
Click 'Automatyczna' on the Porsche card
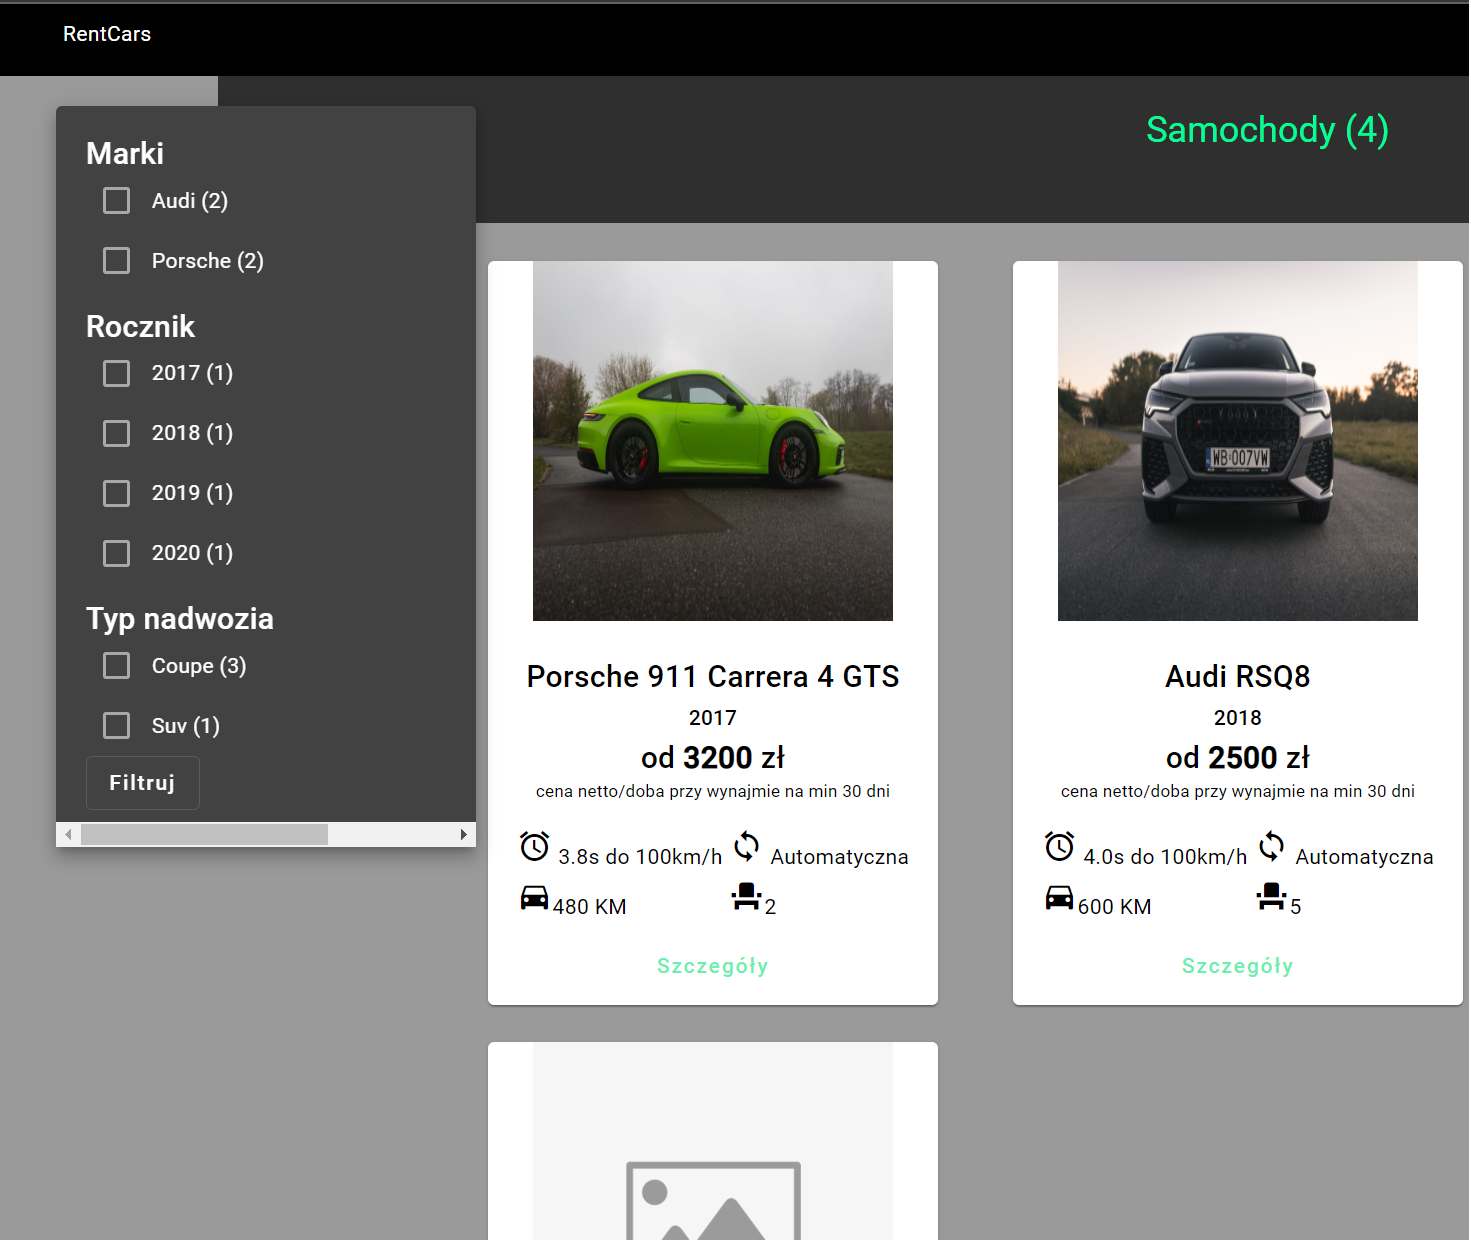840,857
